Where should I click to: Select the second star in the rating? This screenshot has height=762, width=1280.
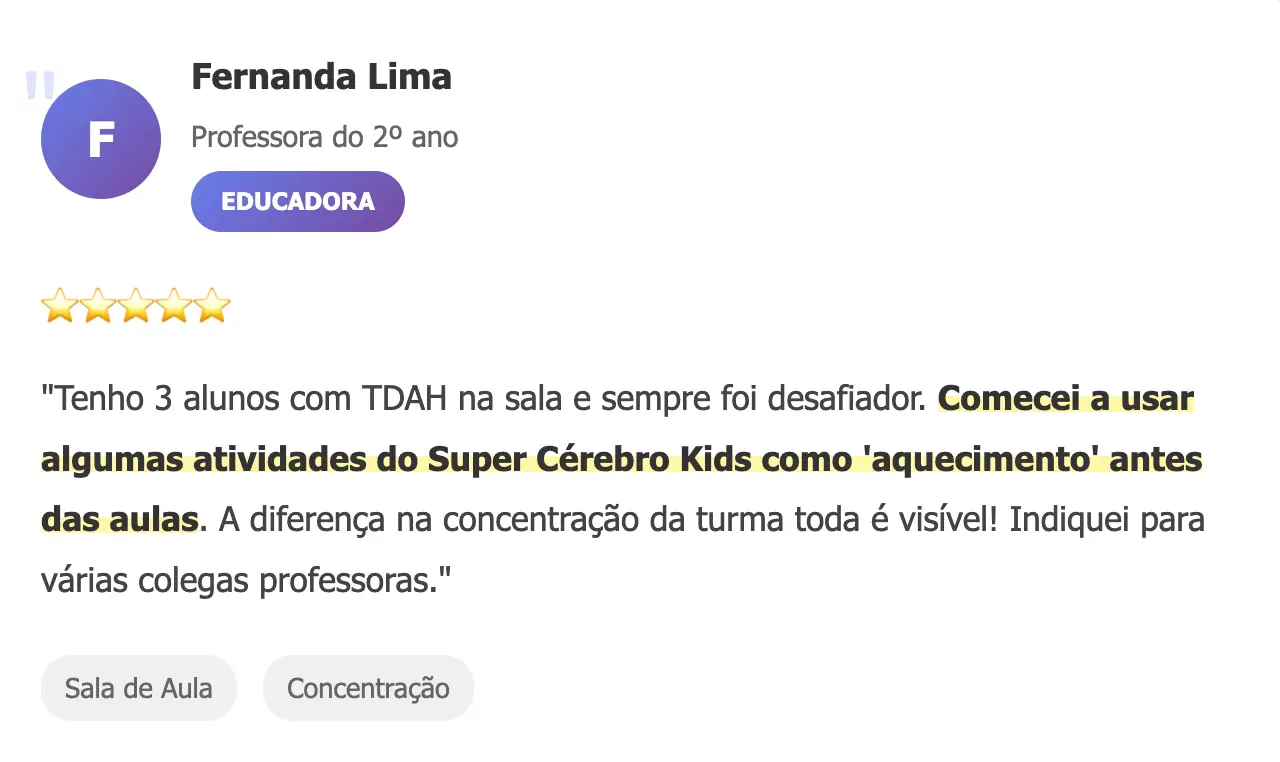pos(97,306)
